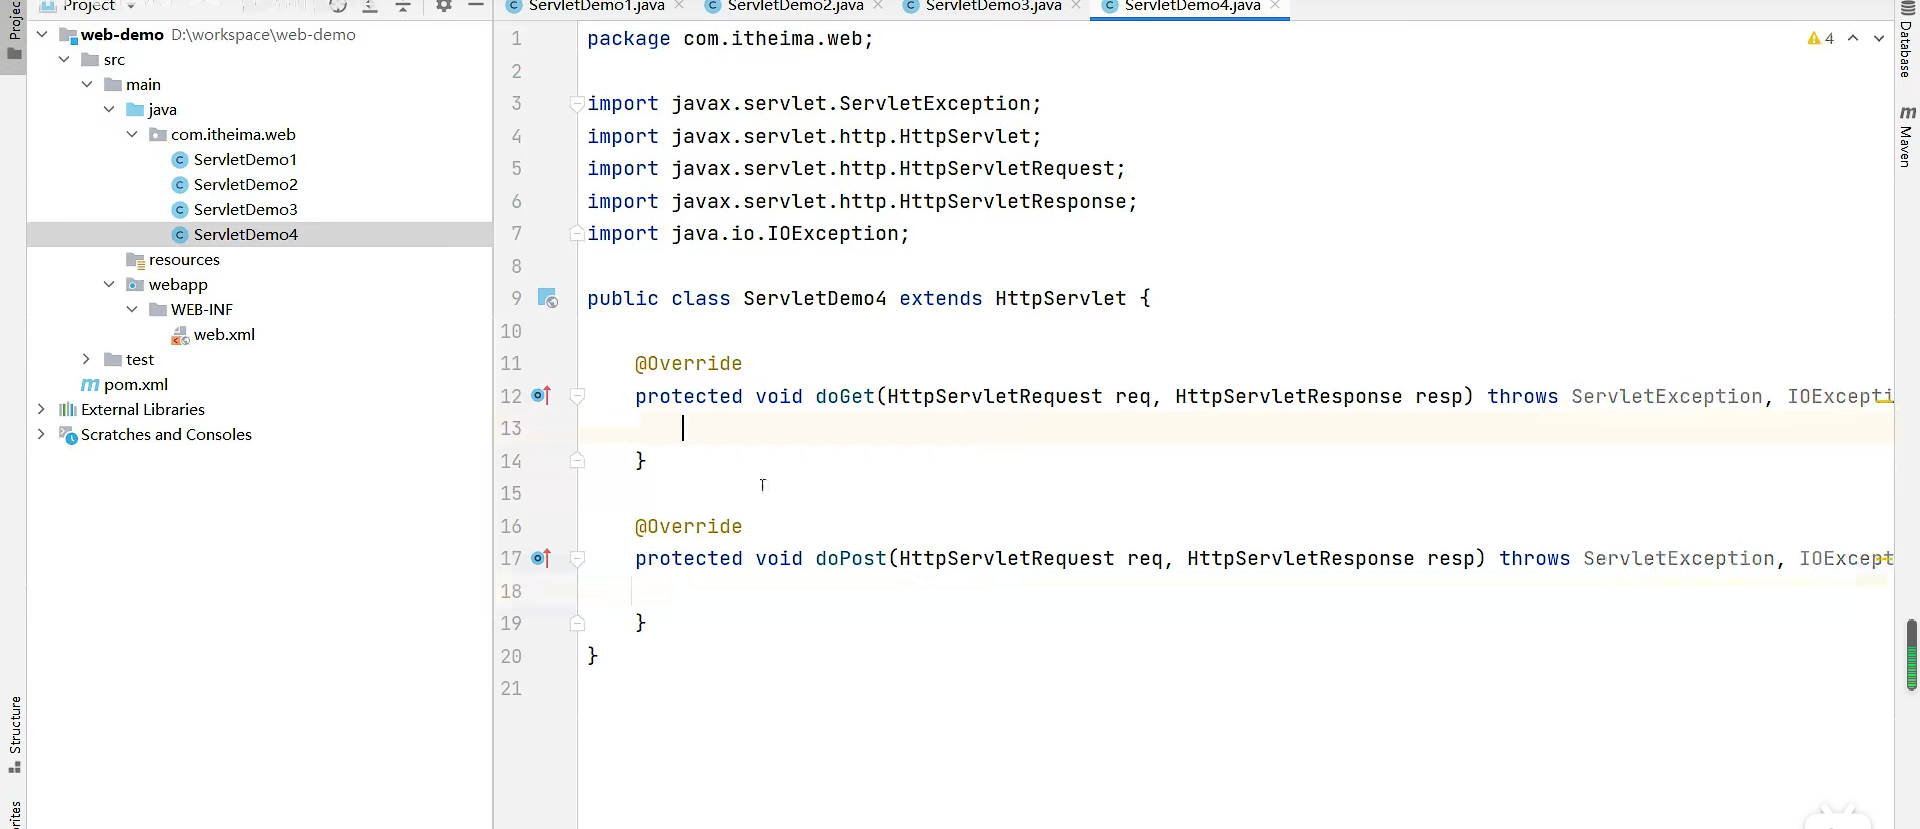Screen dimensions: 1920x829
Task: Select web.xml file in tree
Action: (x=213, y=335)
